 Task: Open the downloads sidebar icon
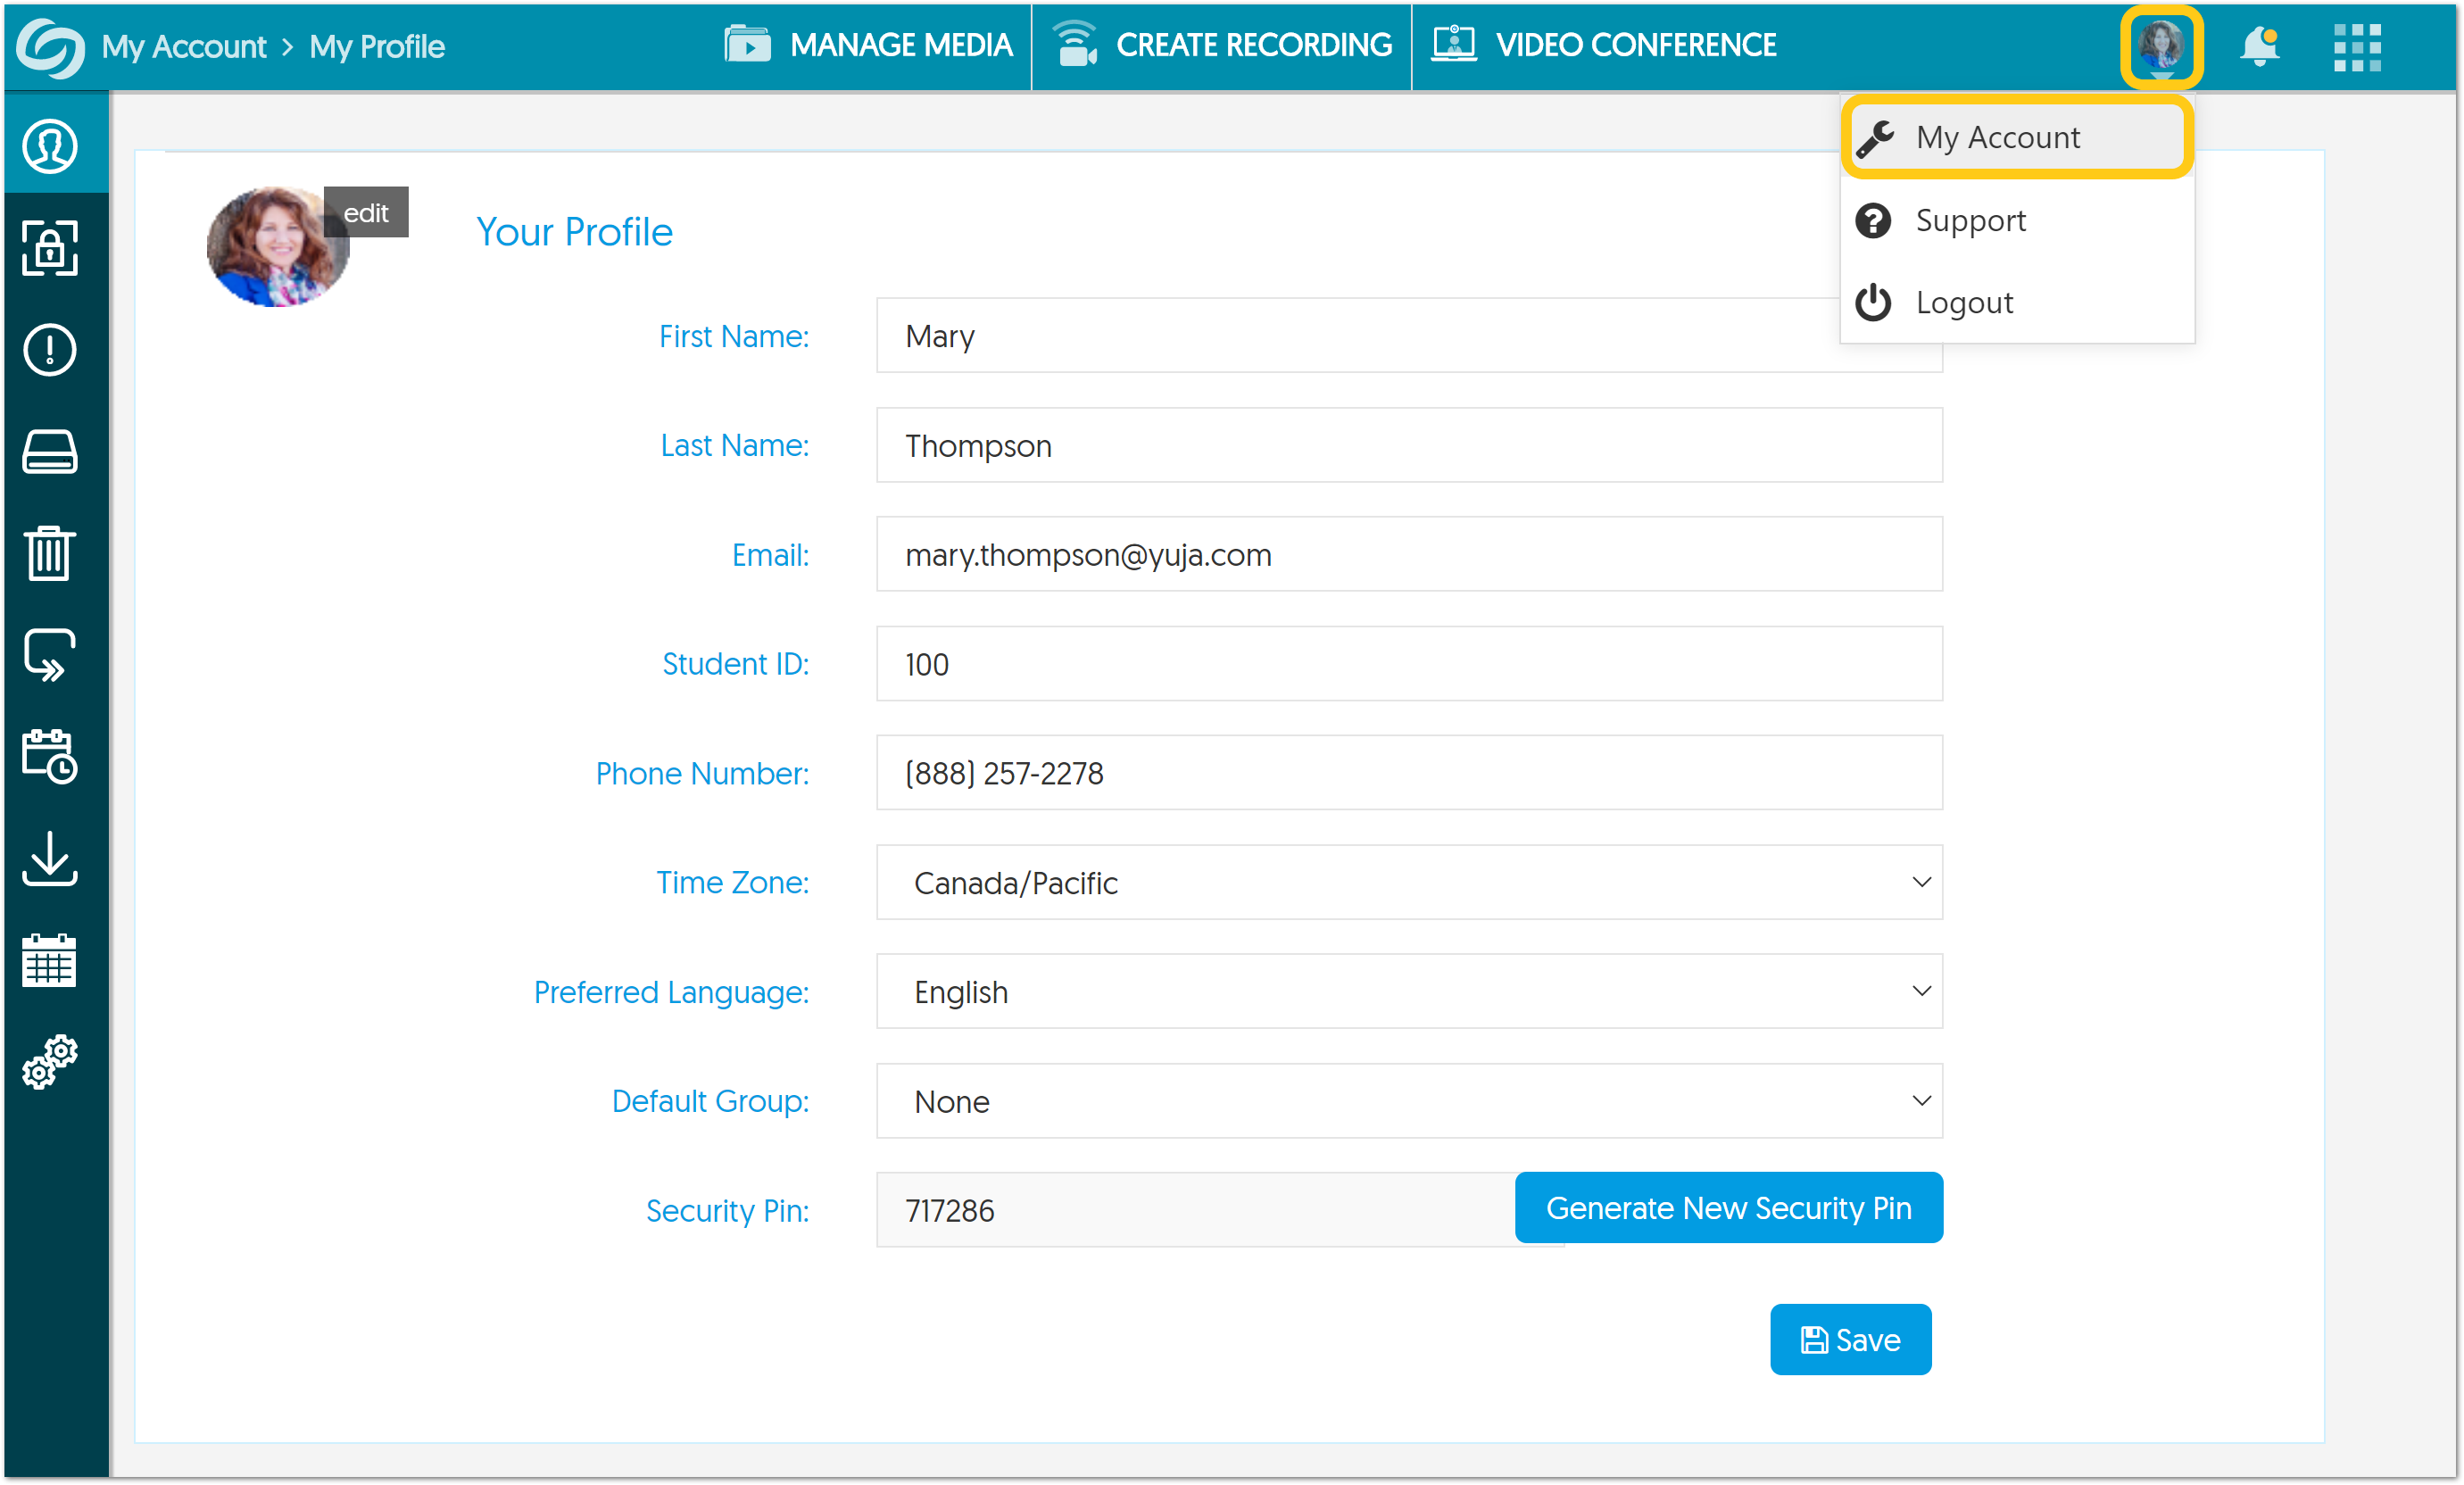[x=50, y=858]
